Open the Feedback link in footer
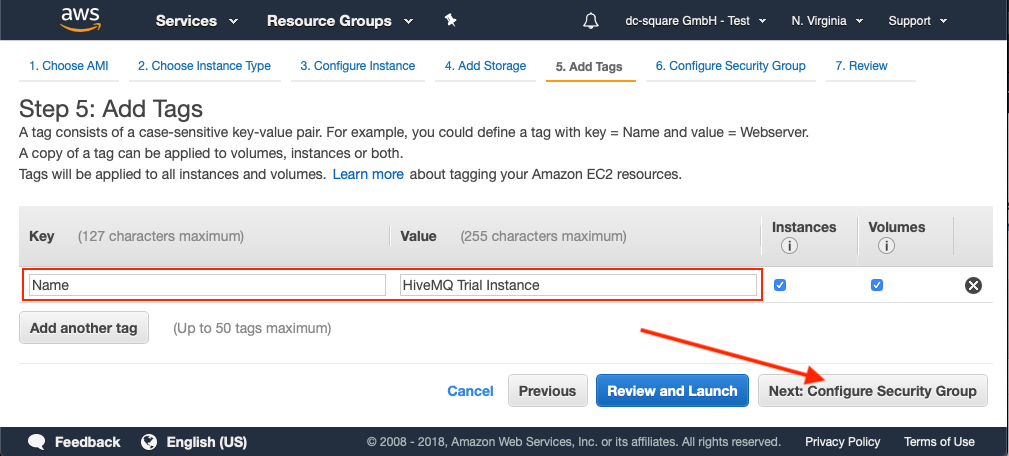The height and width of the screenshot is (456, 1009). pos(88,442)
